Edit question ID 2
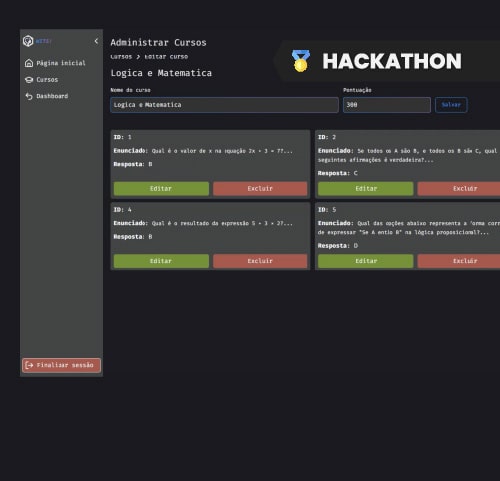Image resolution: width=500 pixels, height=481 pixels. pos(366,189)
